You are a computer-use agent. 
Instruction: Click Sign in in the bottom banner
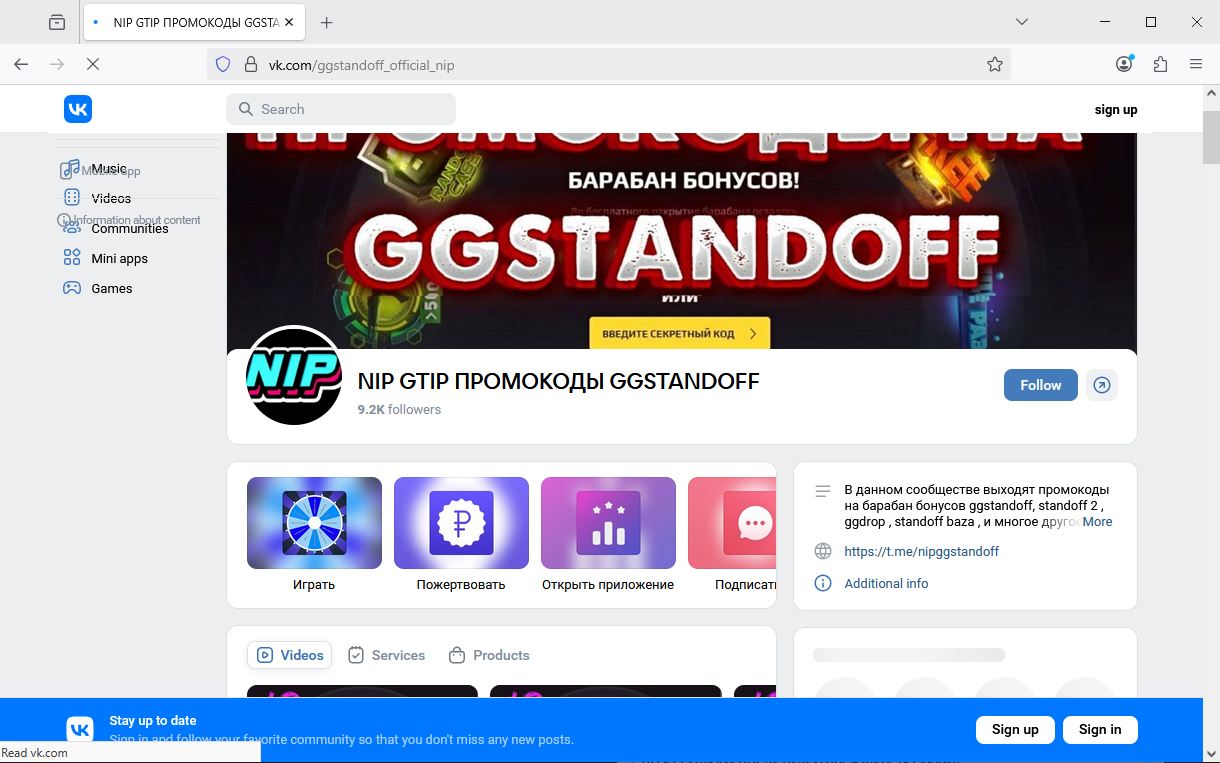tap(1100, 729)
